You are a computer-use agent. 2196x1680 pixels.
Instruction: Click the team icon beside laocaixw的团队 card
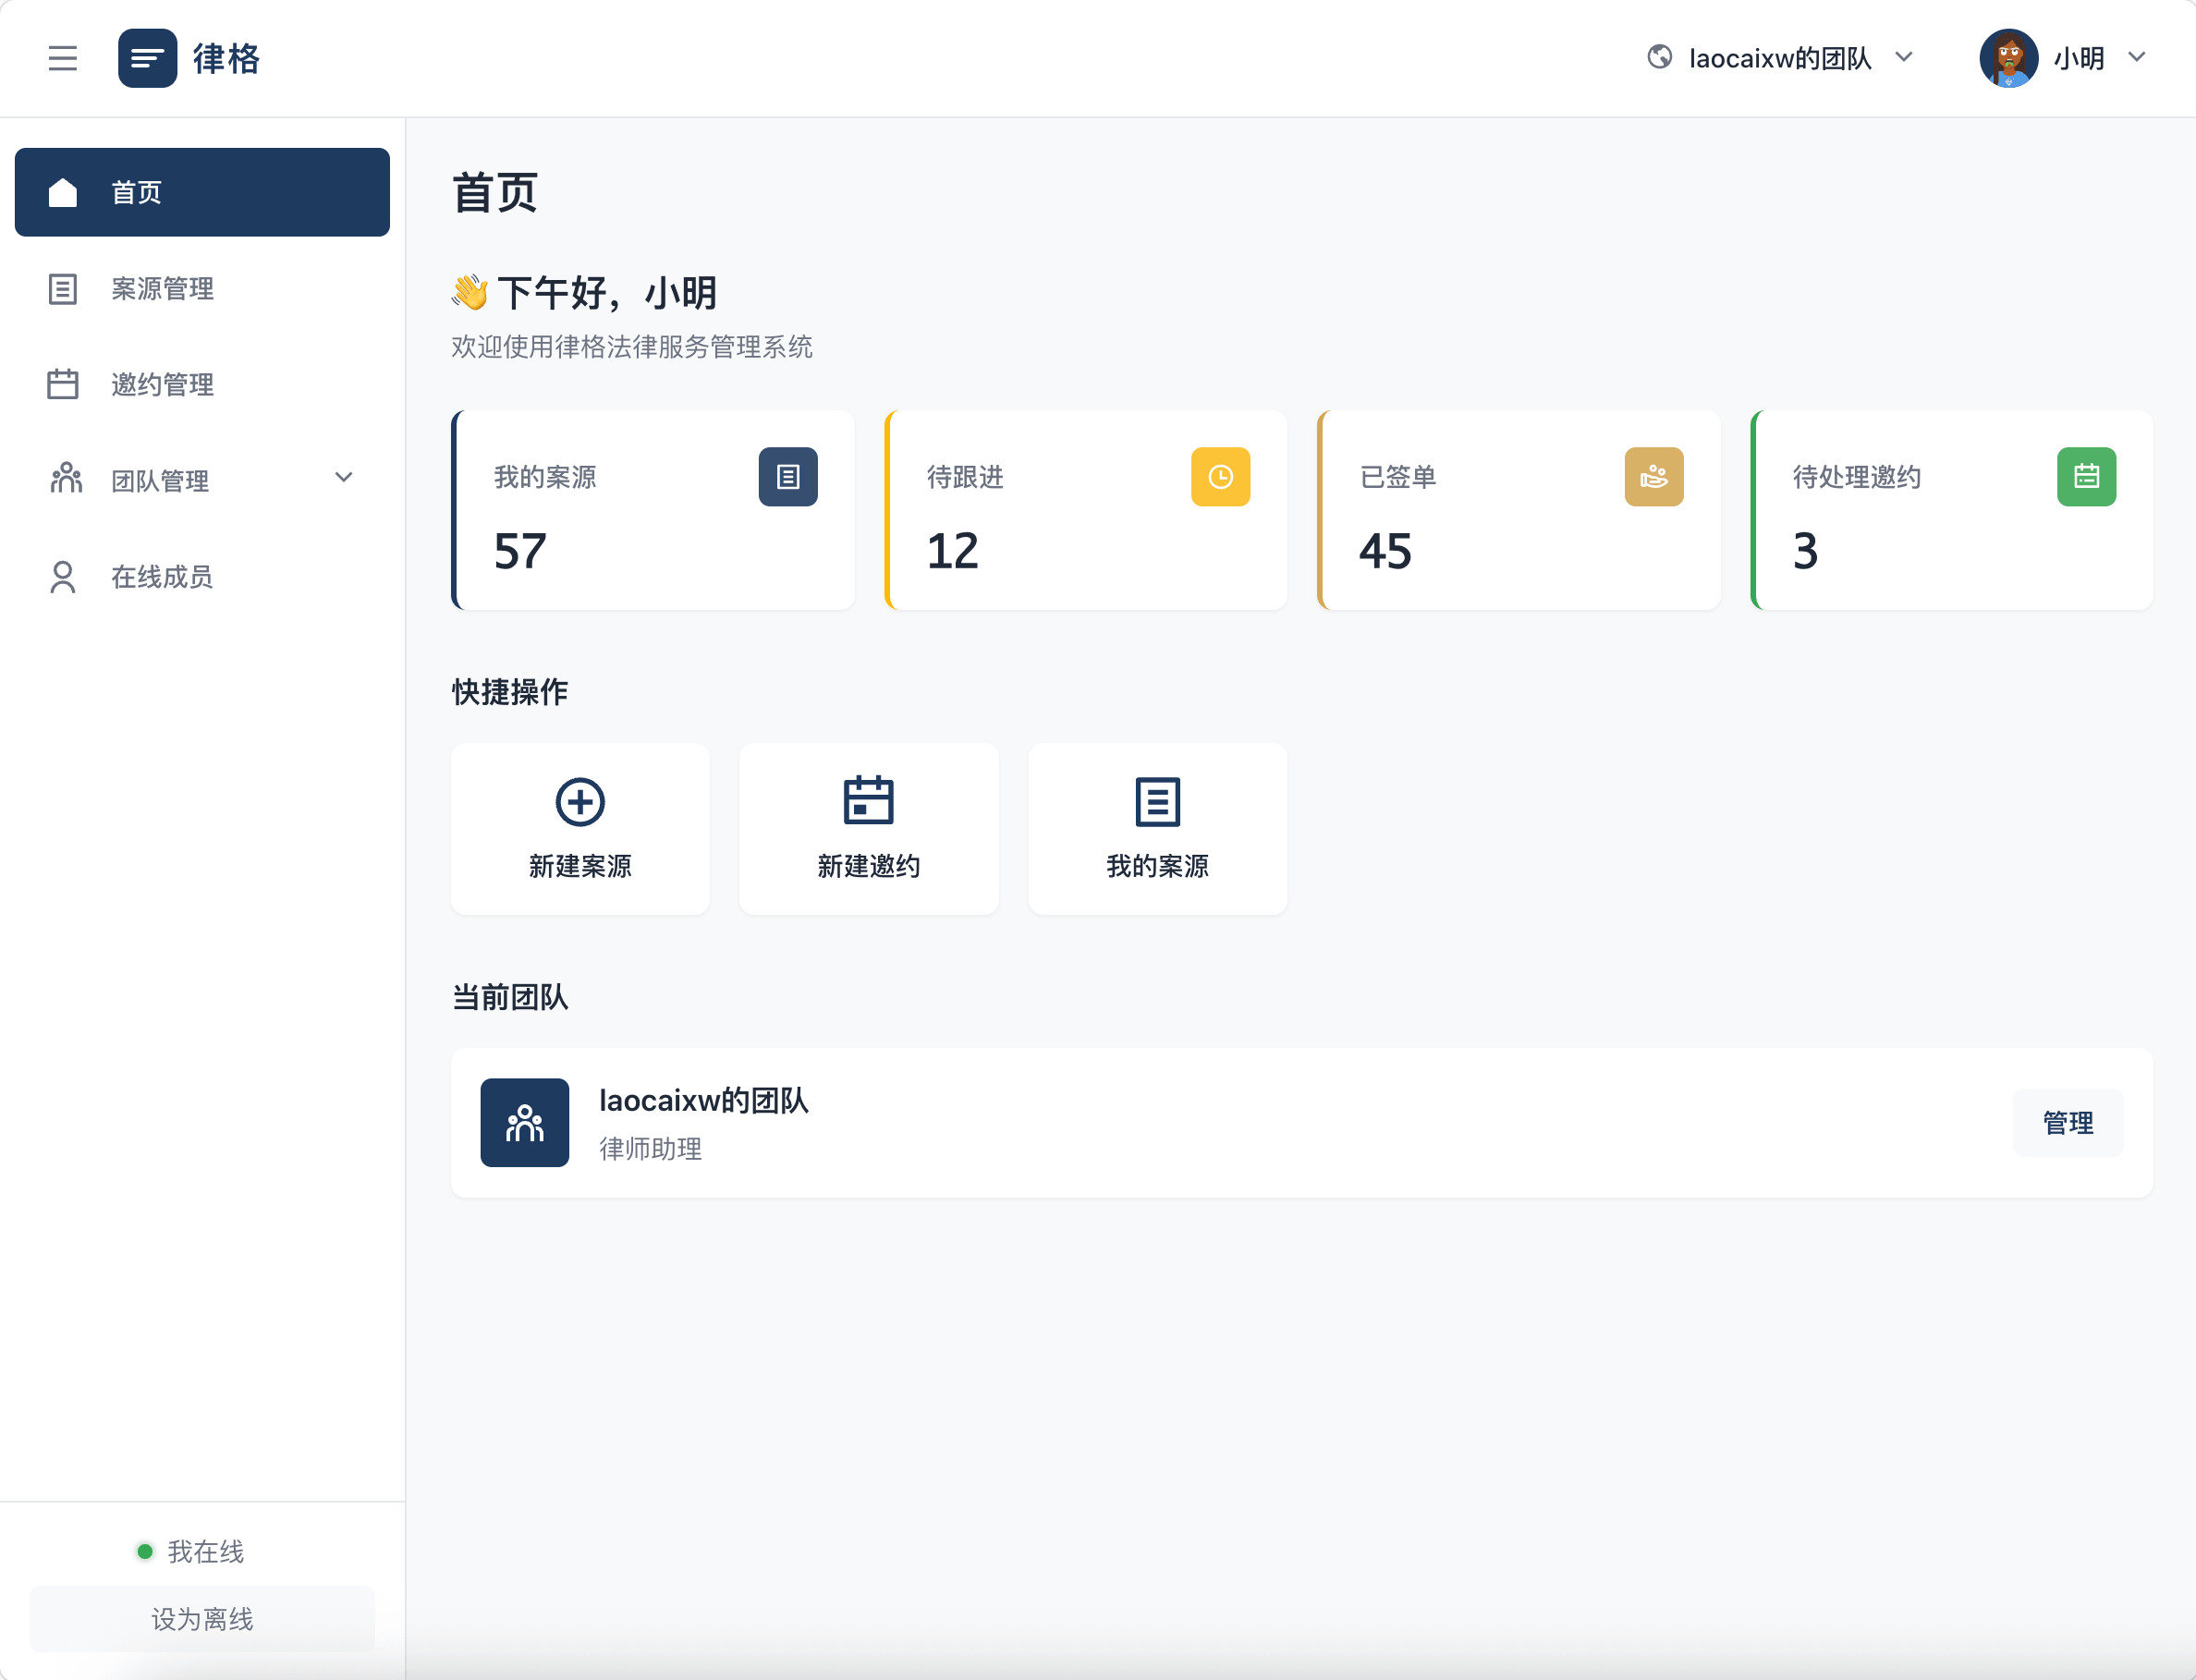click(x=524, y=1122)
